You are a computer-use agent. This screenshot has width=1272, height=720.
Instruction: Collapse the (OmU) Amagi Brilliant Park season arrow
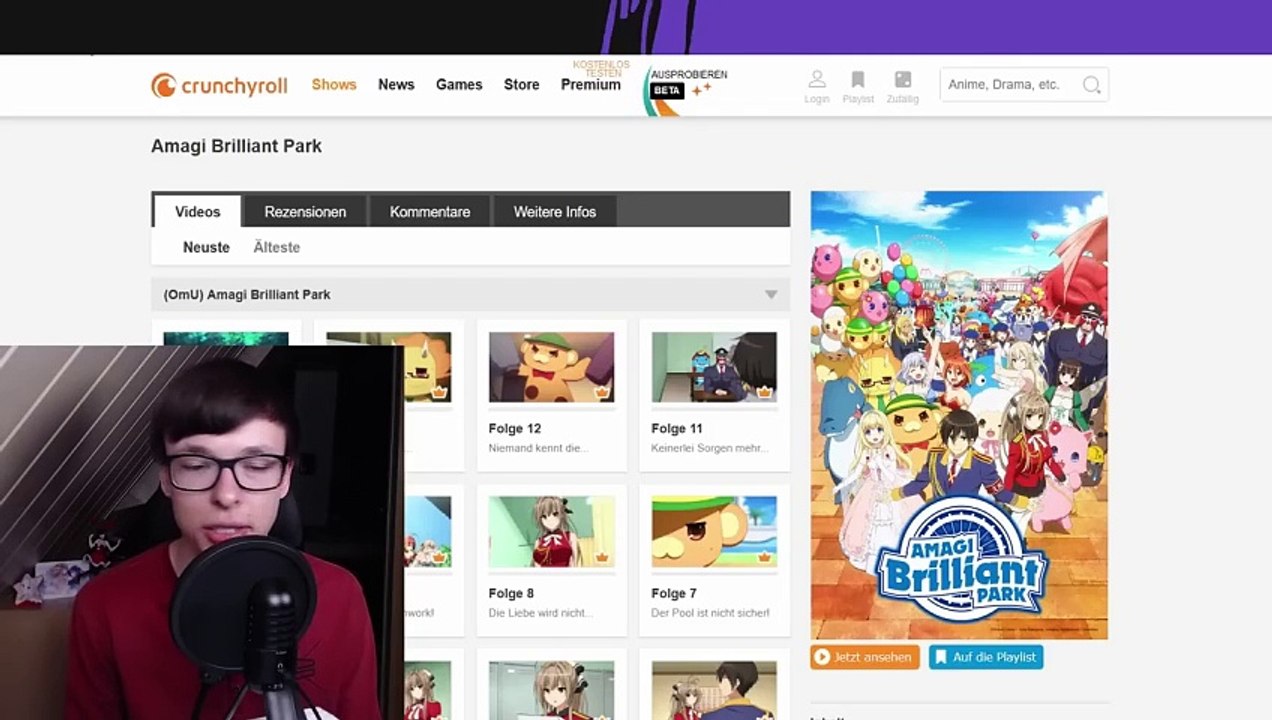click(x=771, y=295)
